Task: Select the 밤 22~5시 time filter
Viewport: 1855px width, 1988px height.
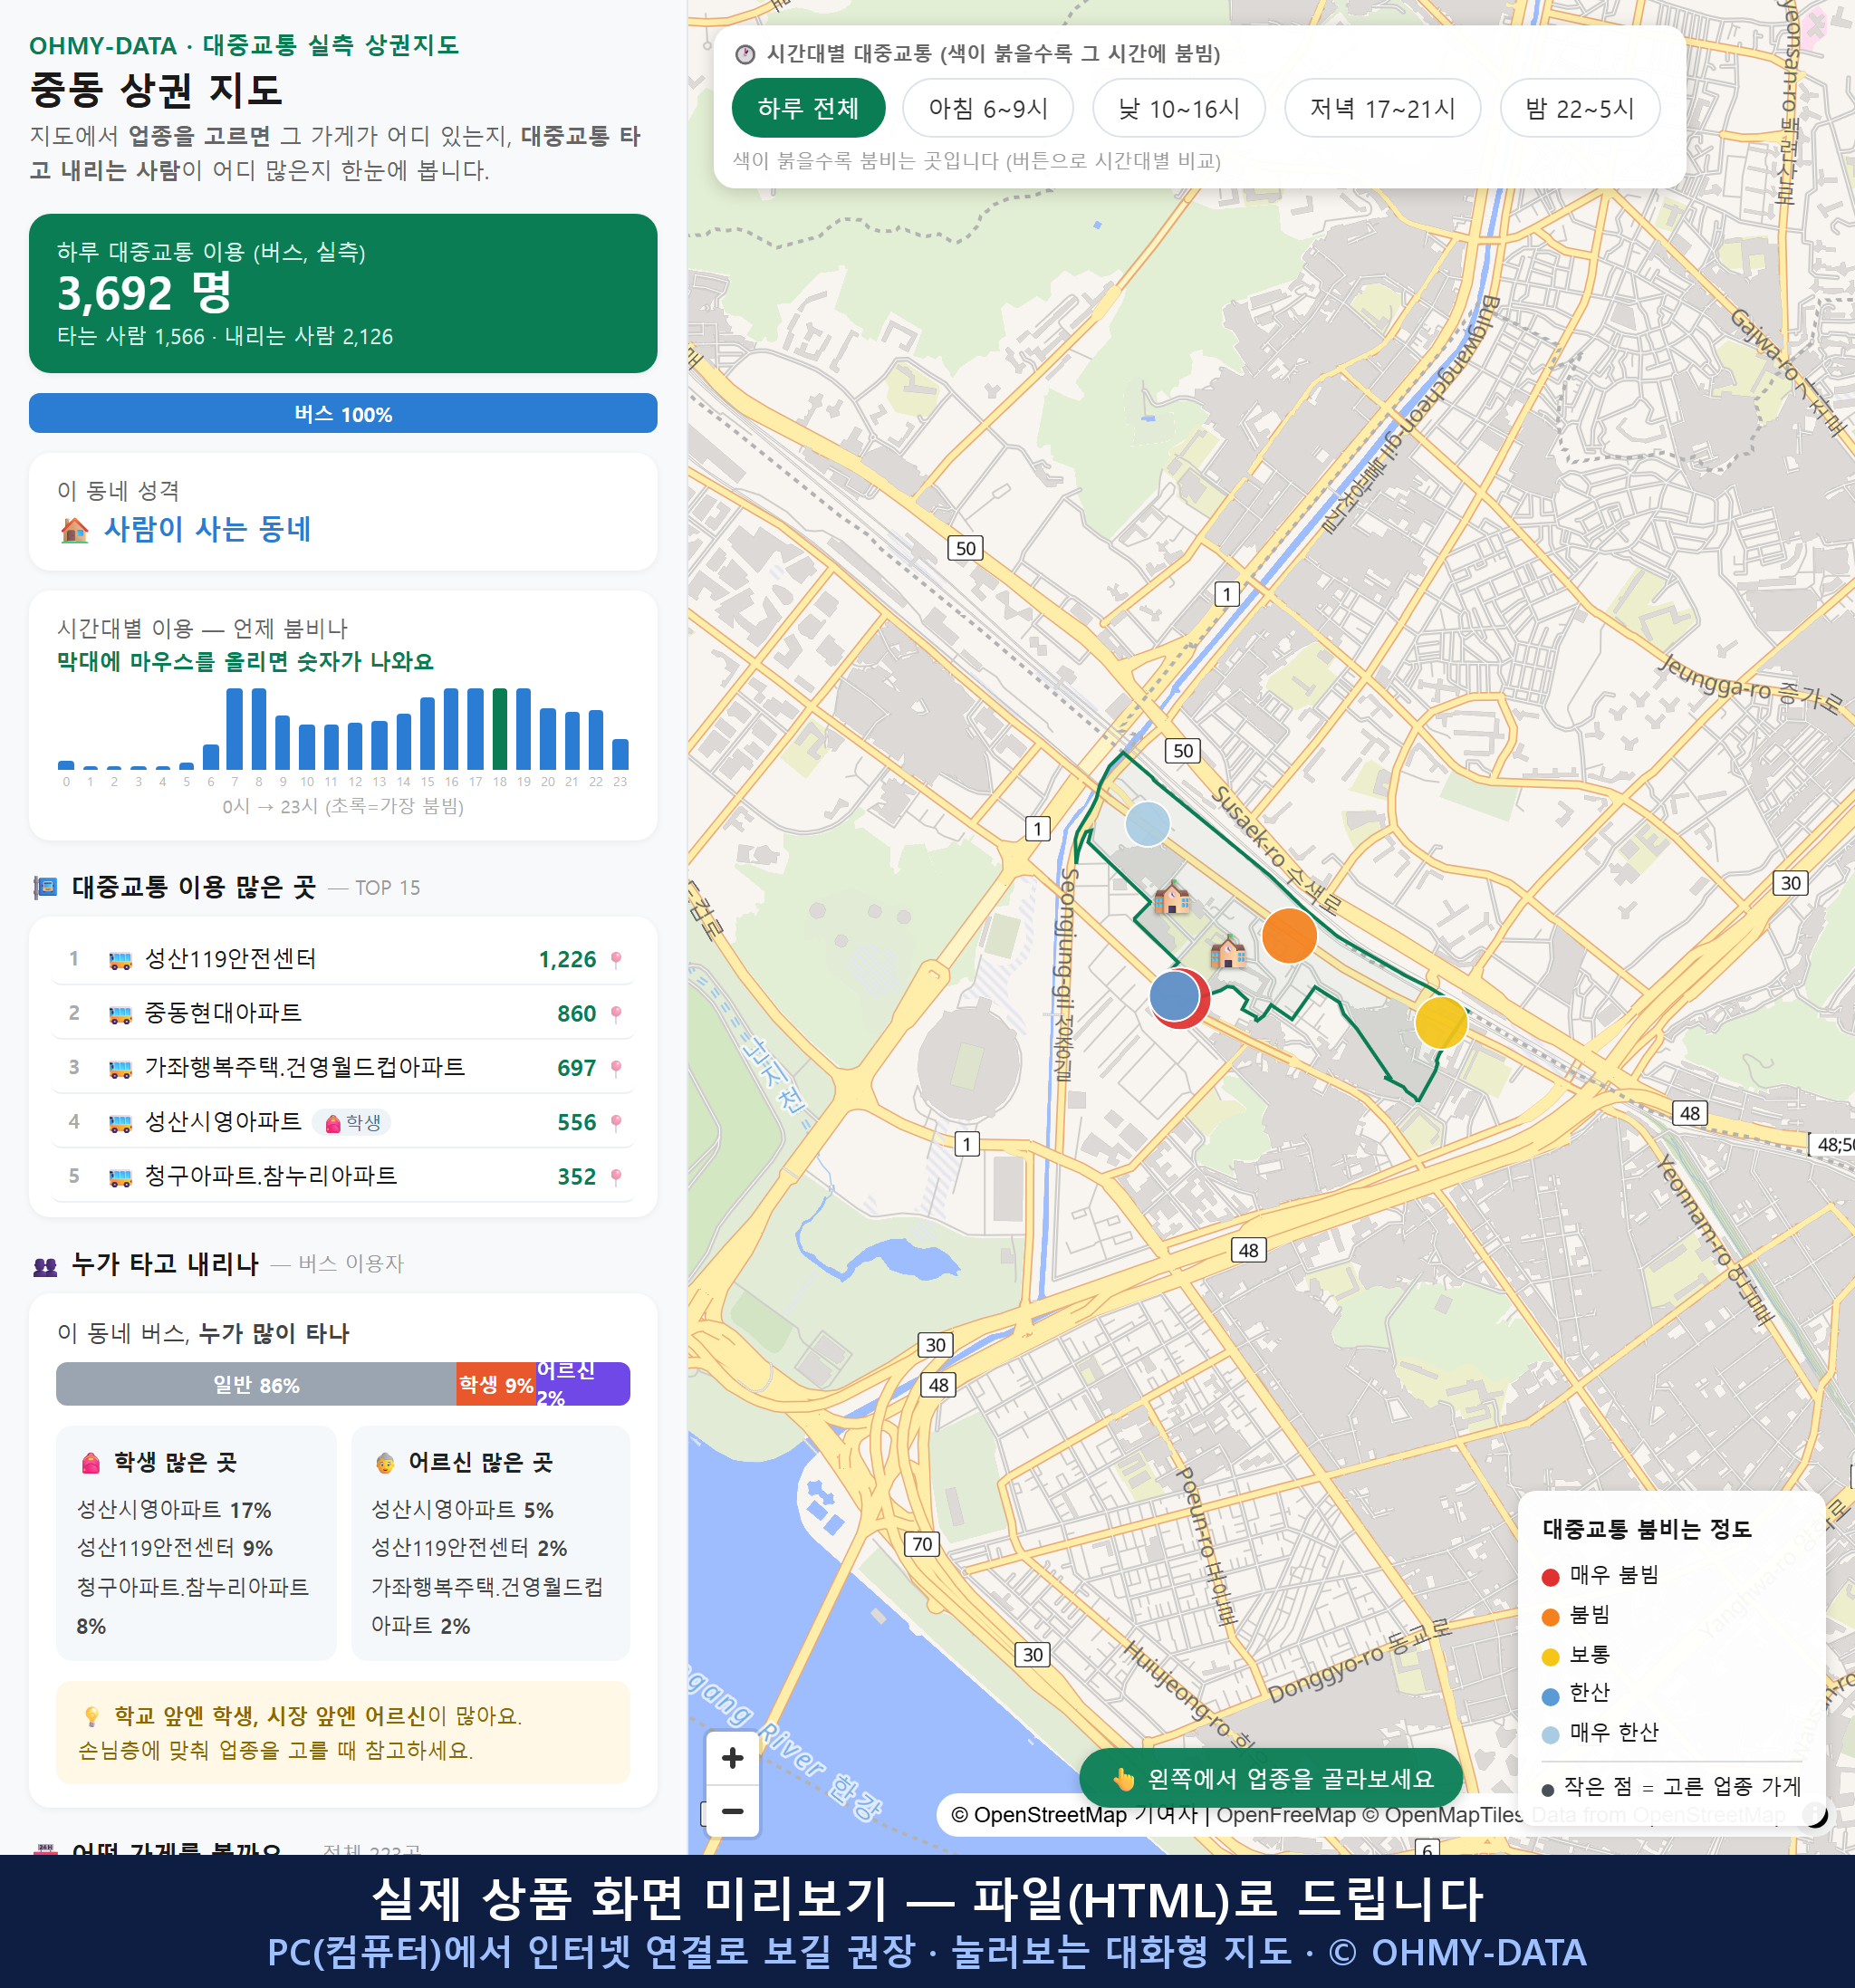Action: 1580,108
